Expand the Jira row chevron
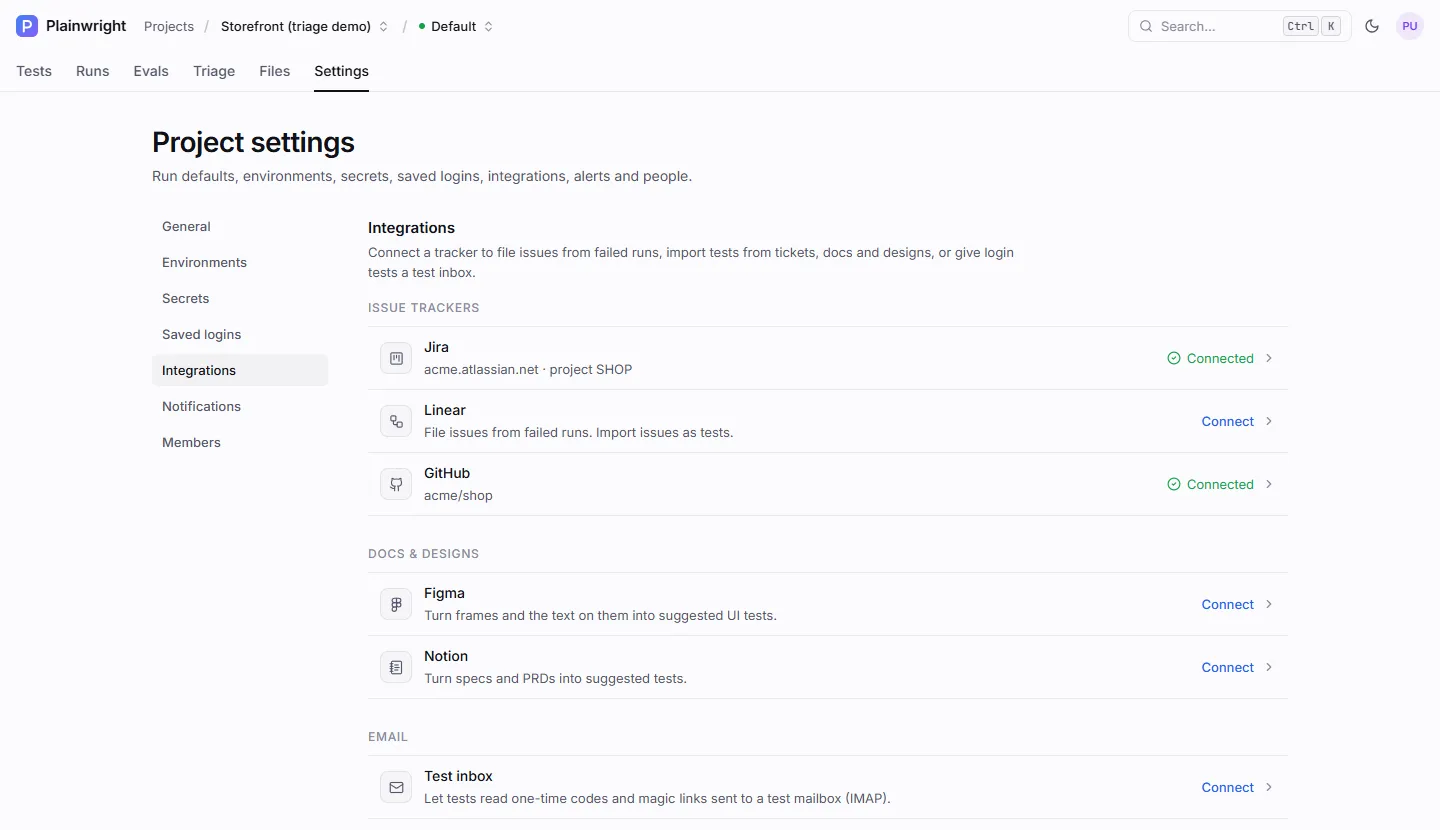 point(1269,358)
